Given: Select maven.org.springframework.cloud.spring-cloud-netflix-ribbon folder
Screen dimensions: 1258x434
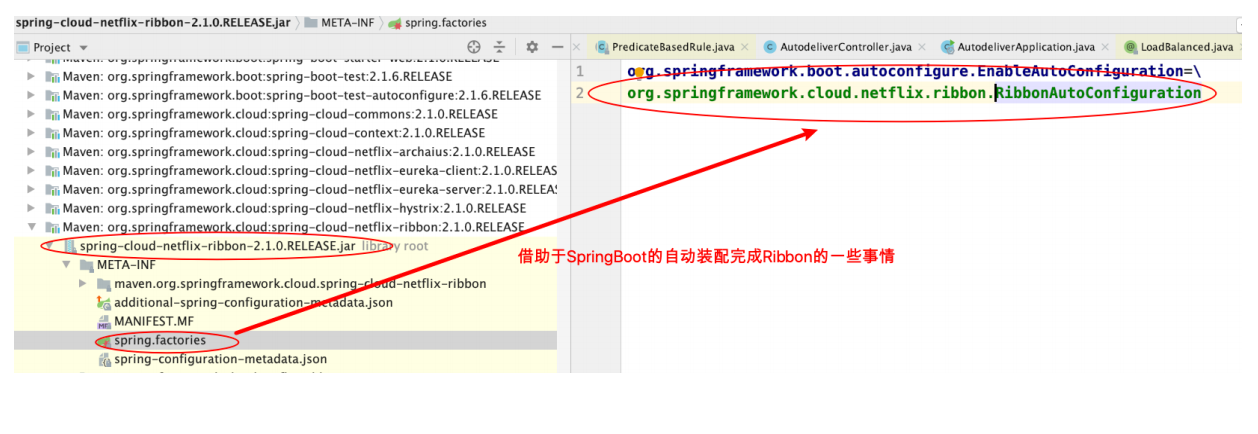Looking at the screenshot, I should (285, 284).
